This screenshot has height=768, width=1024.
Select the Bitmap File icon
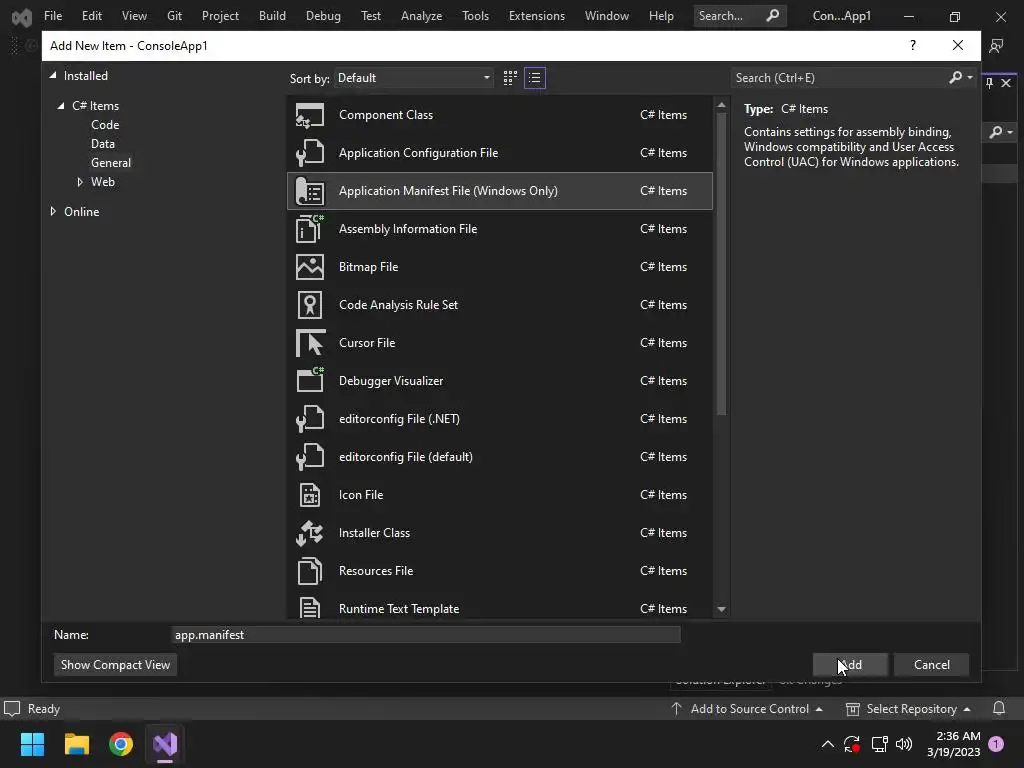pyautogui.click(x=310, y=266)
